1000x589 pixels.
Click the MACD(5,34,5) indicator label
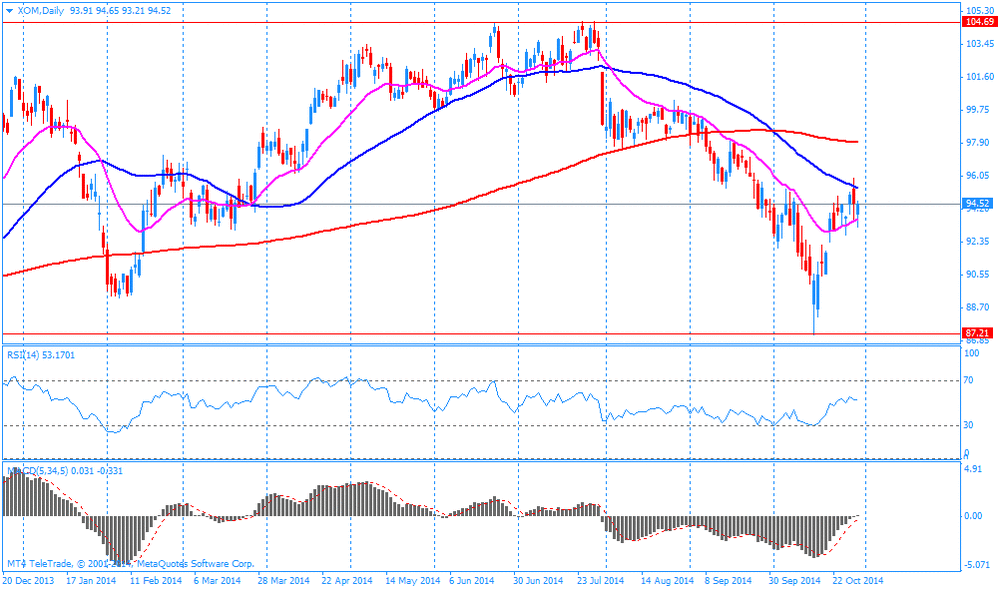pyautogui.click(x=65, y=471)
